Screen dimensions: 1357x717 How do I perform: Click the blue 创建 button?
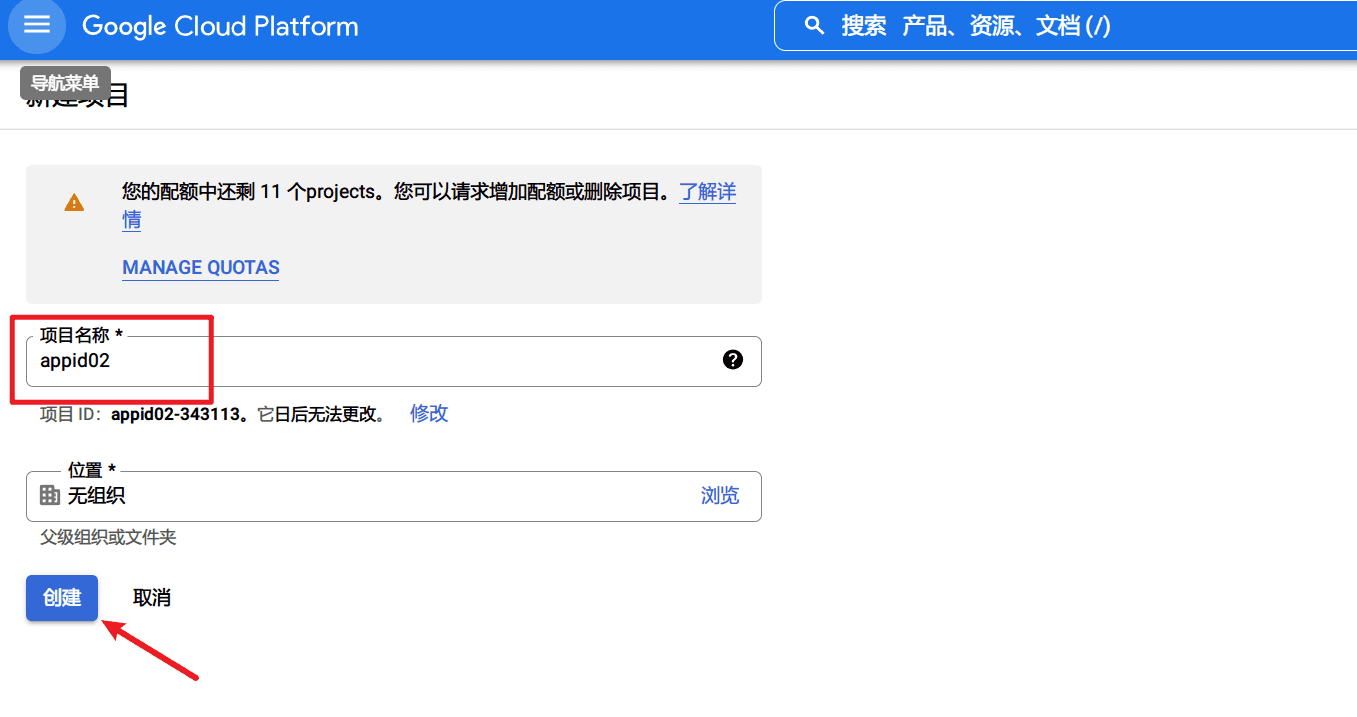click(x=62, y=598)
